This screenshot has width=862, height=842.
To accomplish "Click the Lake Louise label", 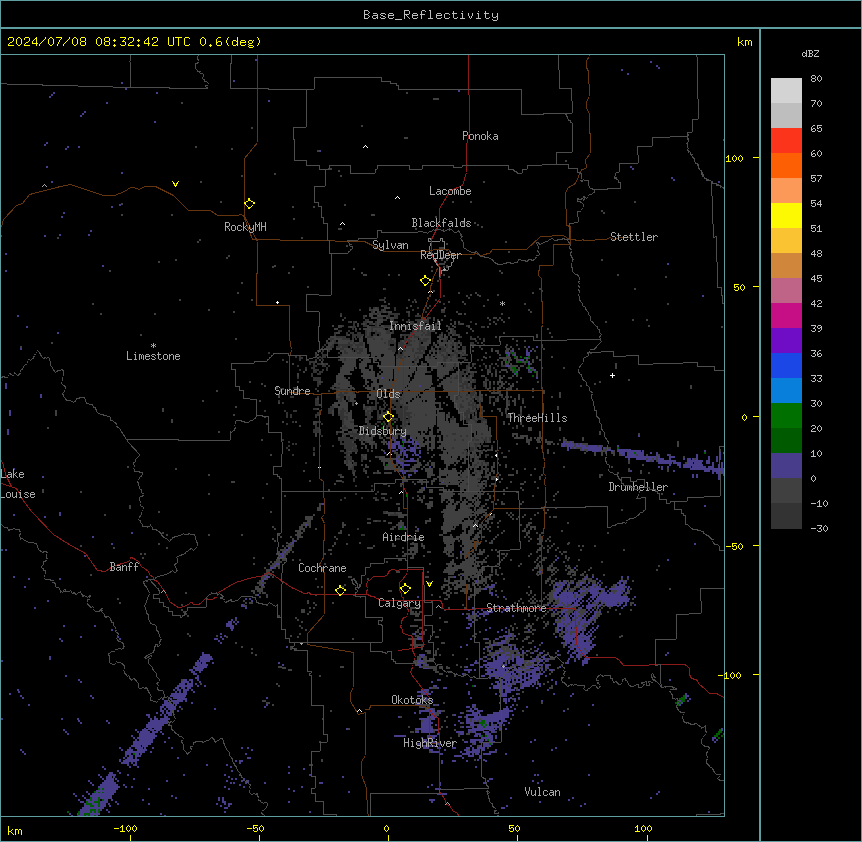I will (x=18, y=484).
